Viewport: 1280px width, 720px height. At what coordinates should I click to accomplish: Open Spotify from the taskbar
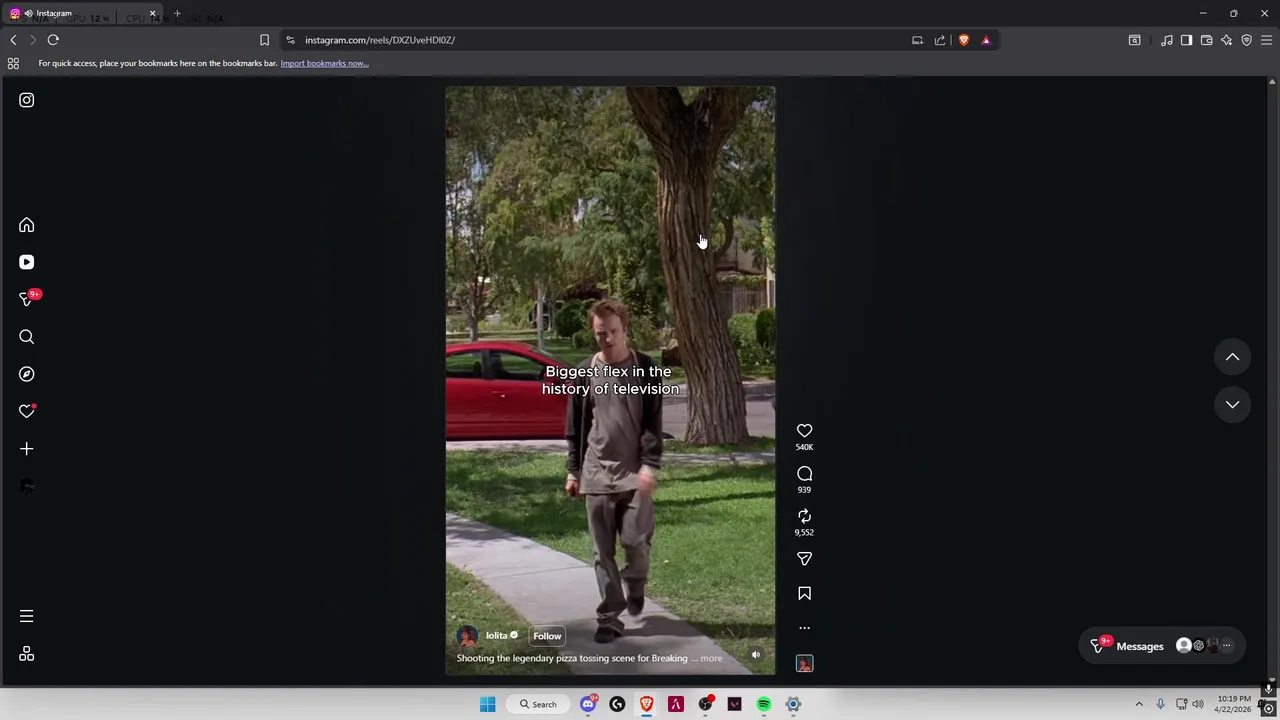[x=764, y=704]
